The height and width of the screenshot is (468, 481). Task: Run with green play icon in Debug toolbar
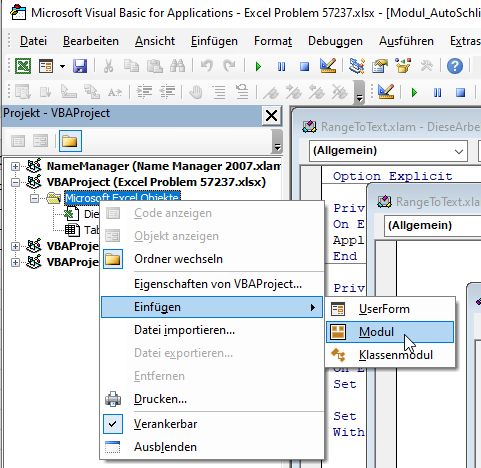[x=414, y=92]
